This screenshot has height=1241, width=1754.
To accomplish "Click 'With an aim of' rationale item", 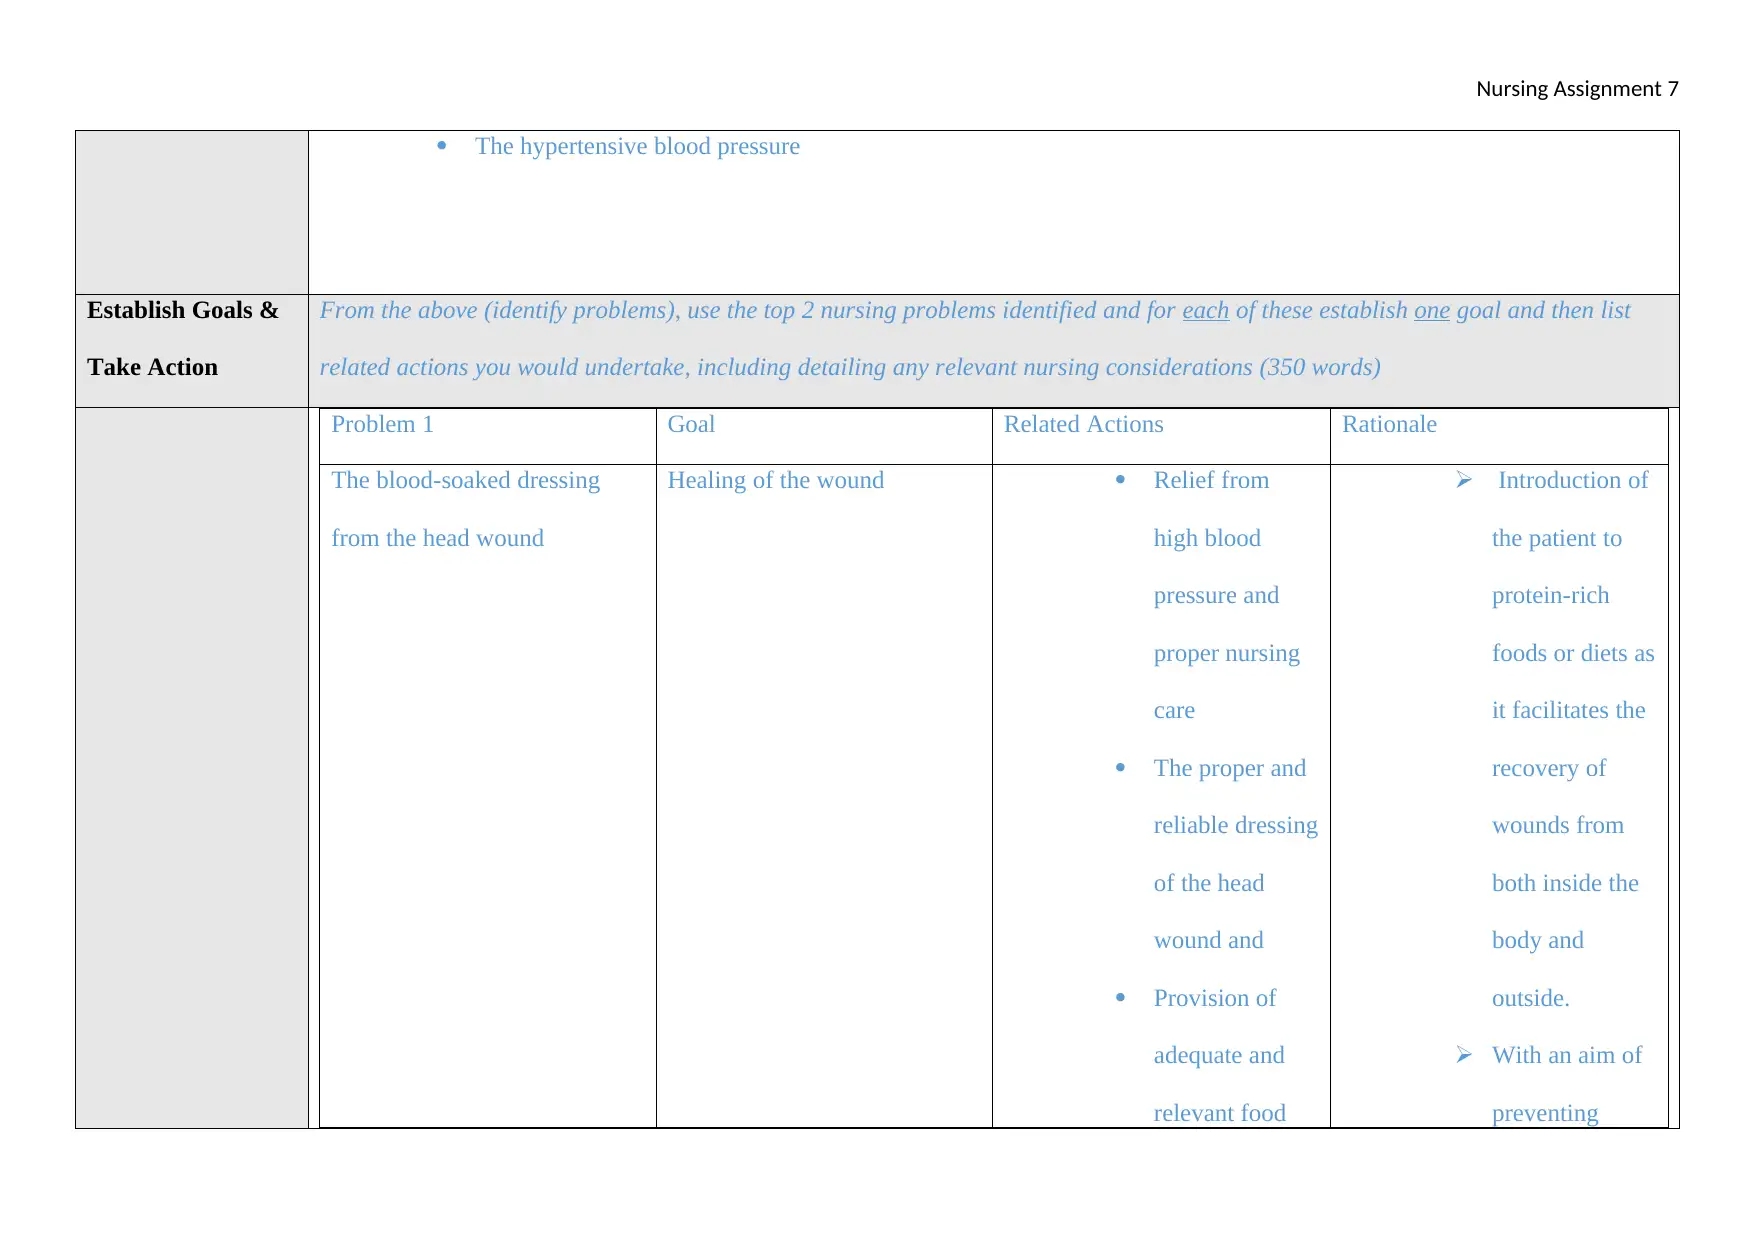I will tap(1566, 1055).
